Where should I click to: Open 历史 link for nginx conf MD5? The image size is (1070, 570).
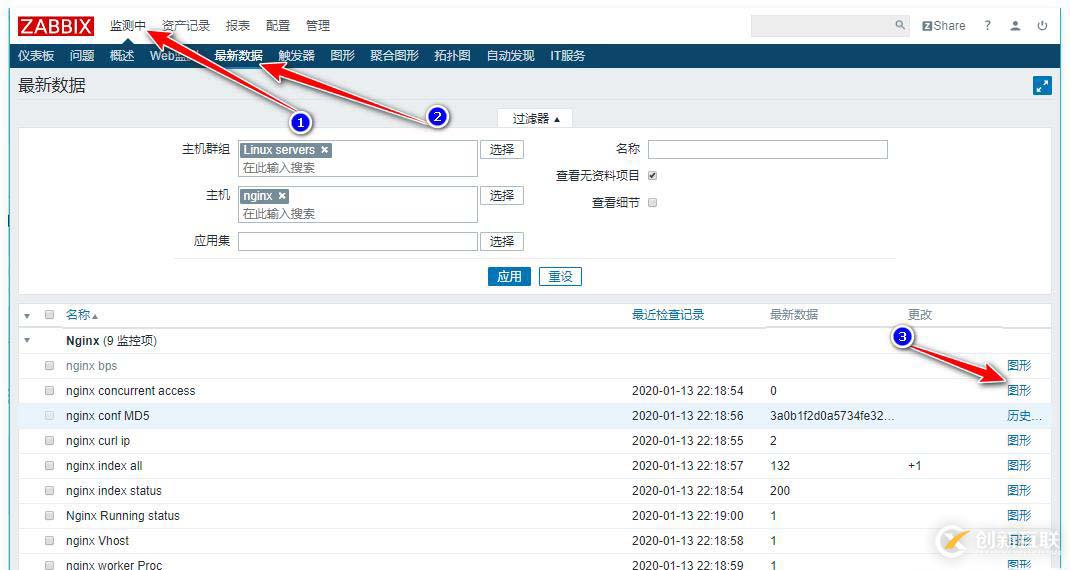pos(1024,415)
